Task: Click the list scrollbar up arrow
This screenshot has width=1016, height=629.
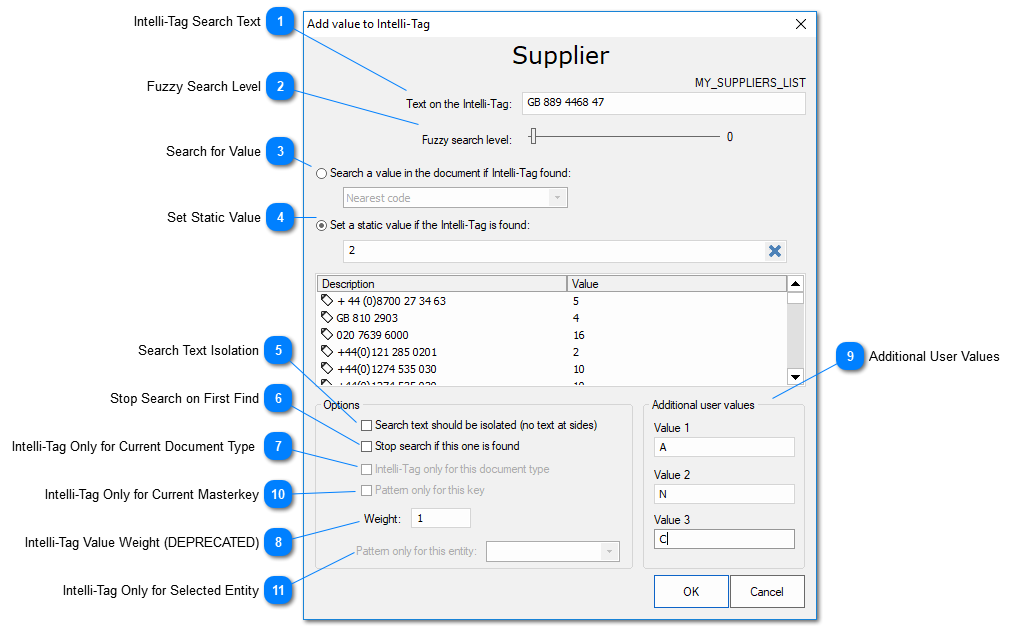Action: (795, 284)
